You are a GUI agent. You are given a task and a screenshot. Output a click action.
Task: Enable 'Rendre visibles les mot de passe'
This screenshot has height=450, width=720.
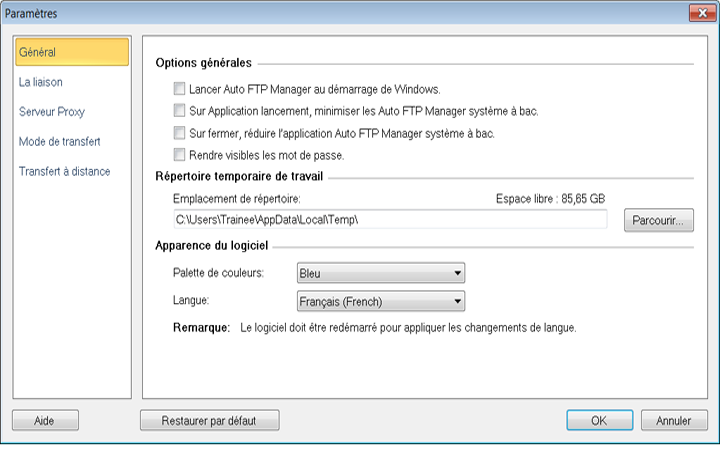tap(180, 155)
